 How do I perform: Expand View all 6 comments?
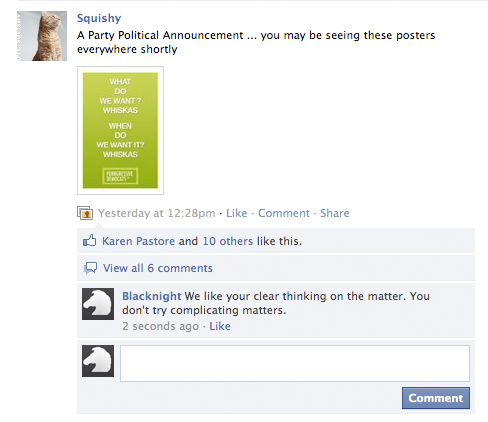point(158,268)
